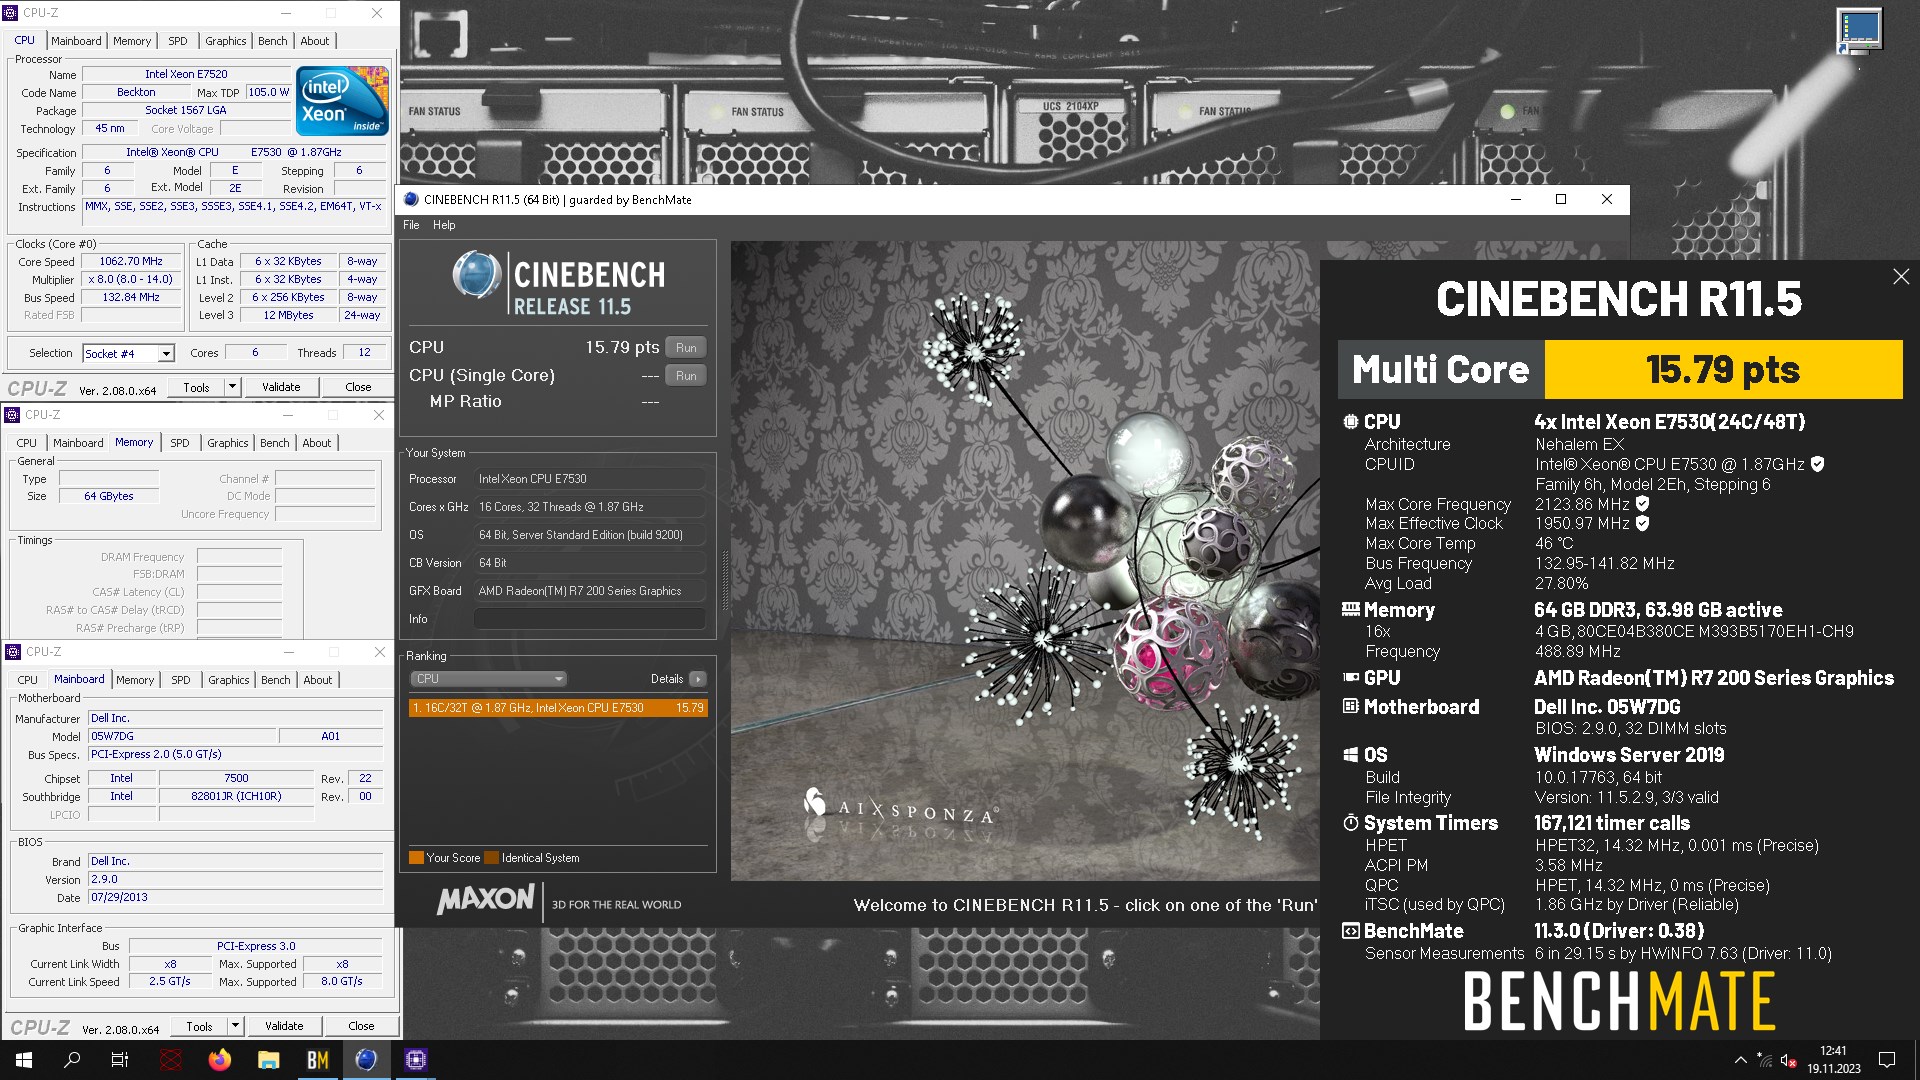Open the Ranking CPU dropdown
Screen dimensions: 1920x1080
point(489,679)
